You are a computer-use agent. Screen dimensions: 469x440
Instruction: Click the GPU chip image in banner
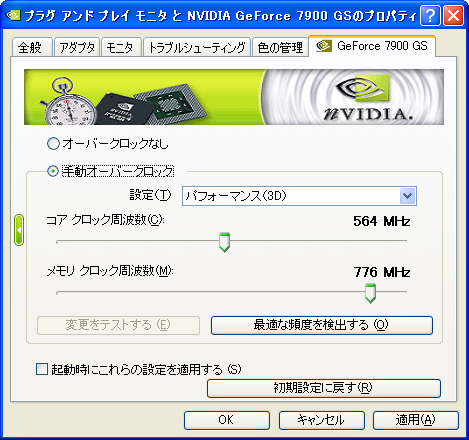[x=171, y=104]
